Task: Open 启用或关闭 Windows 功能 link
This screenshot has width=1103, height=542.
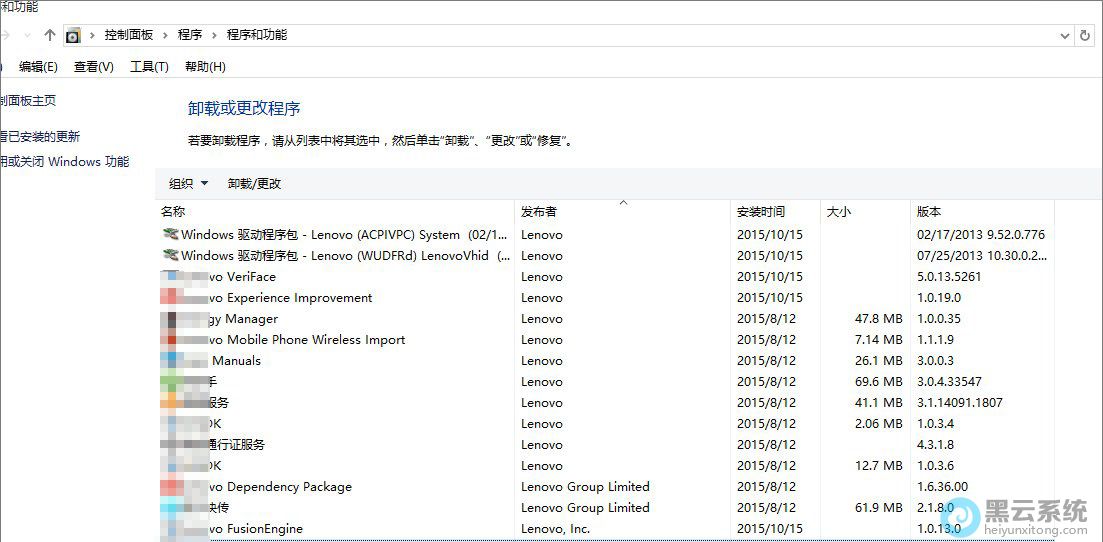Action: coord(64,162)
